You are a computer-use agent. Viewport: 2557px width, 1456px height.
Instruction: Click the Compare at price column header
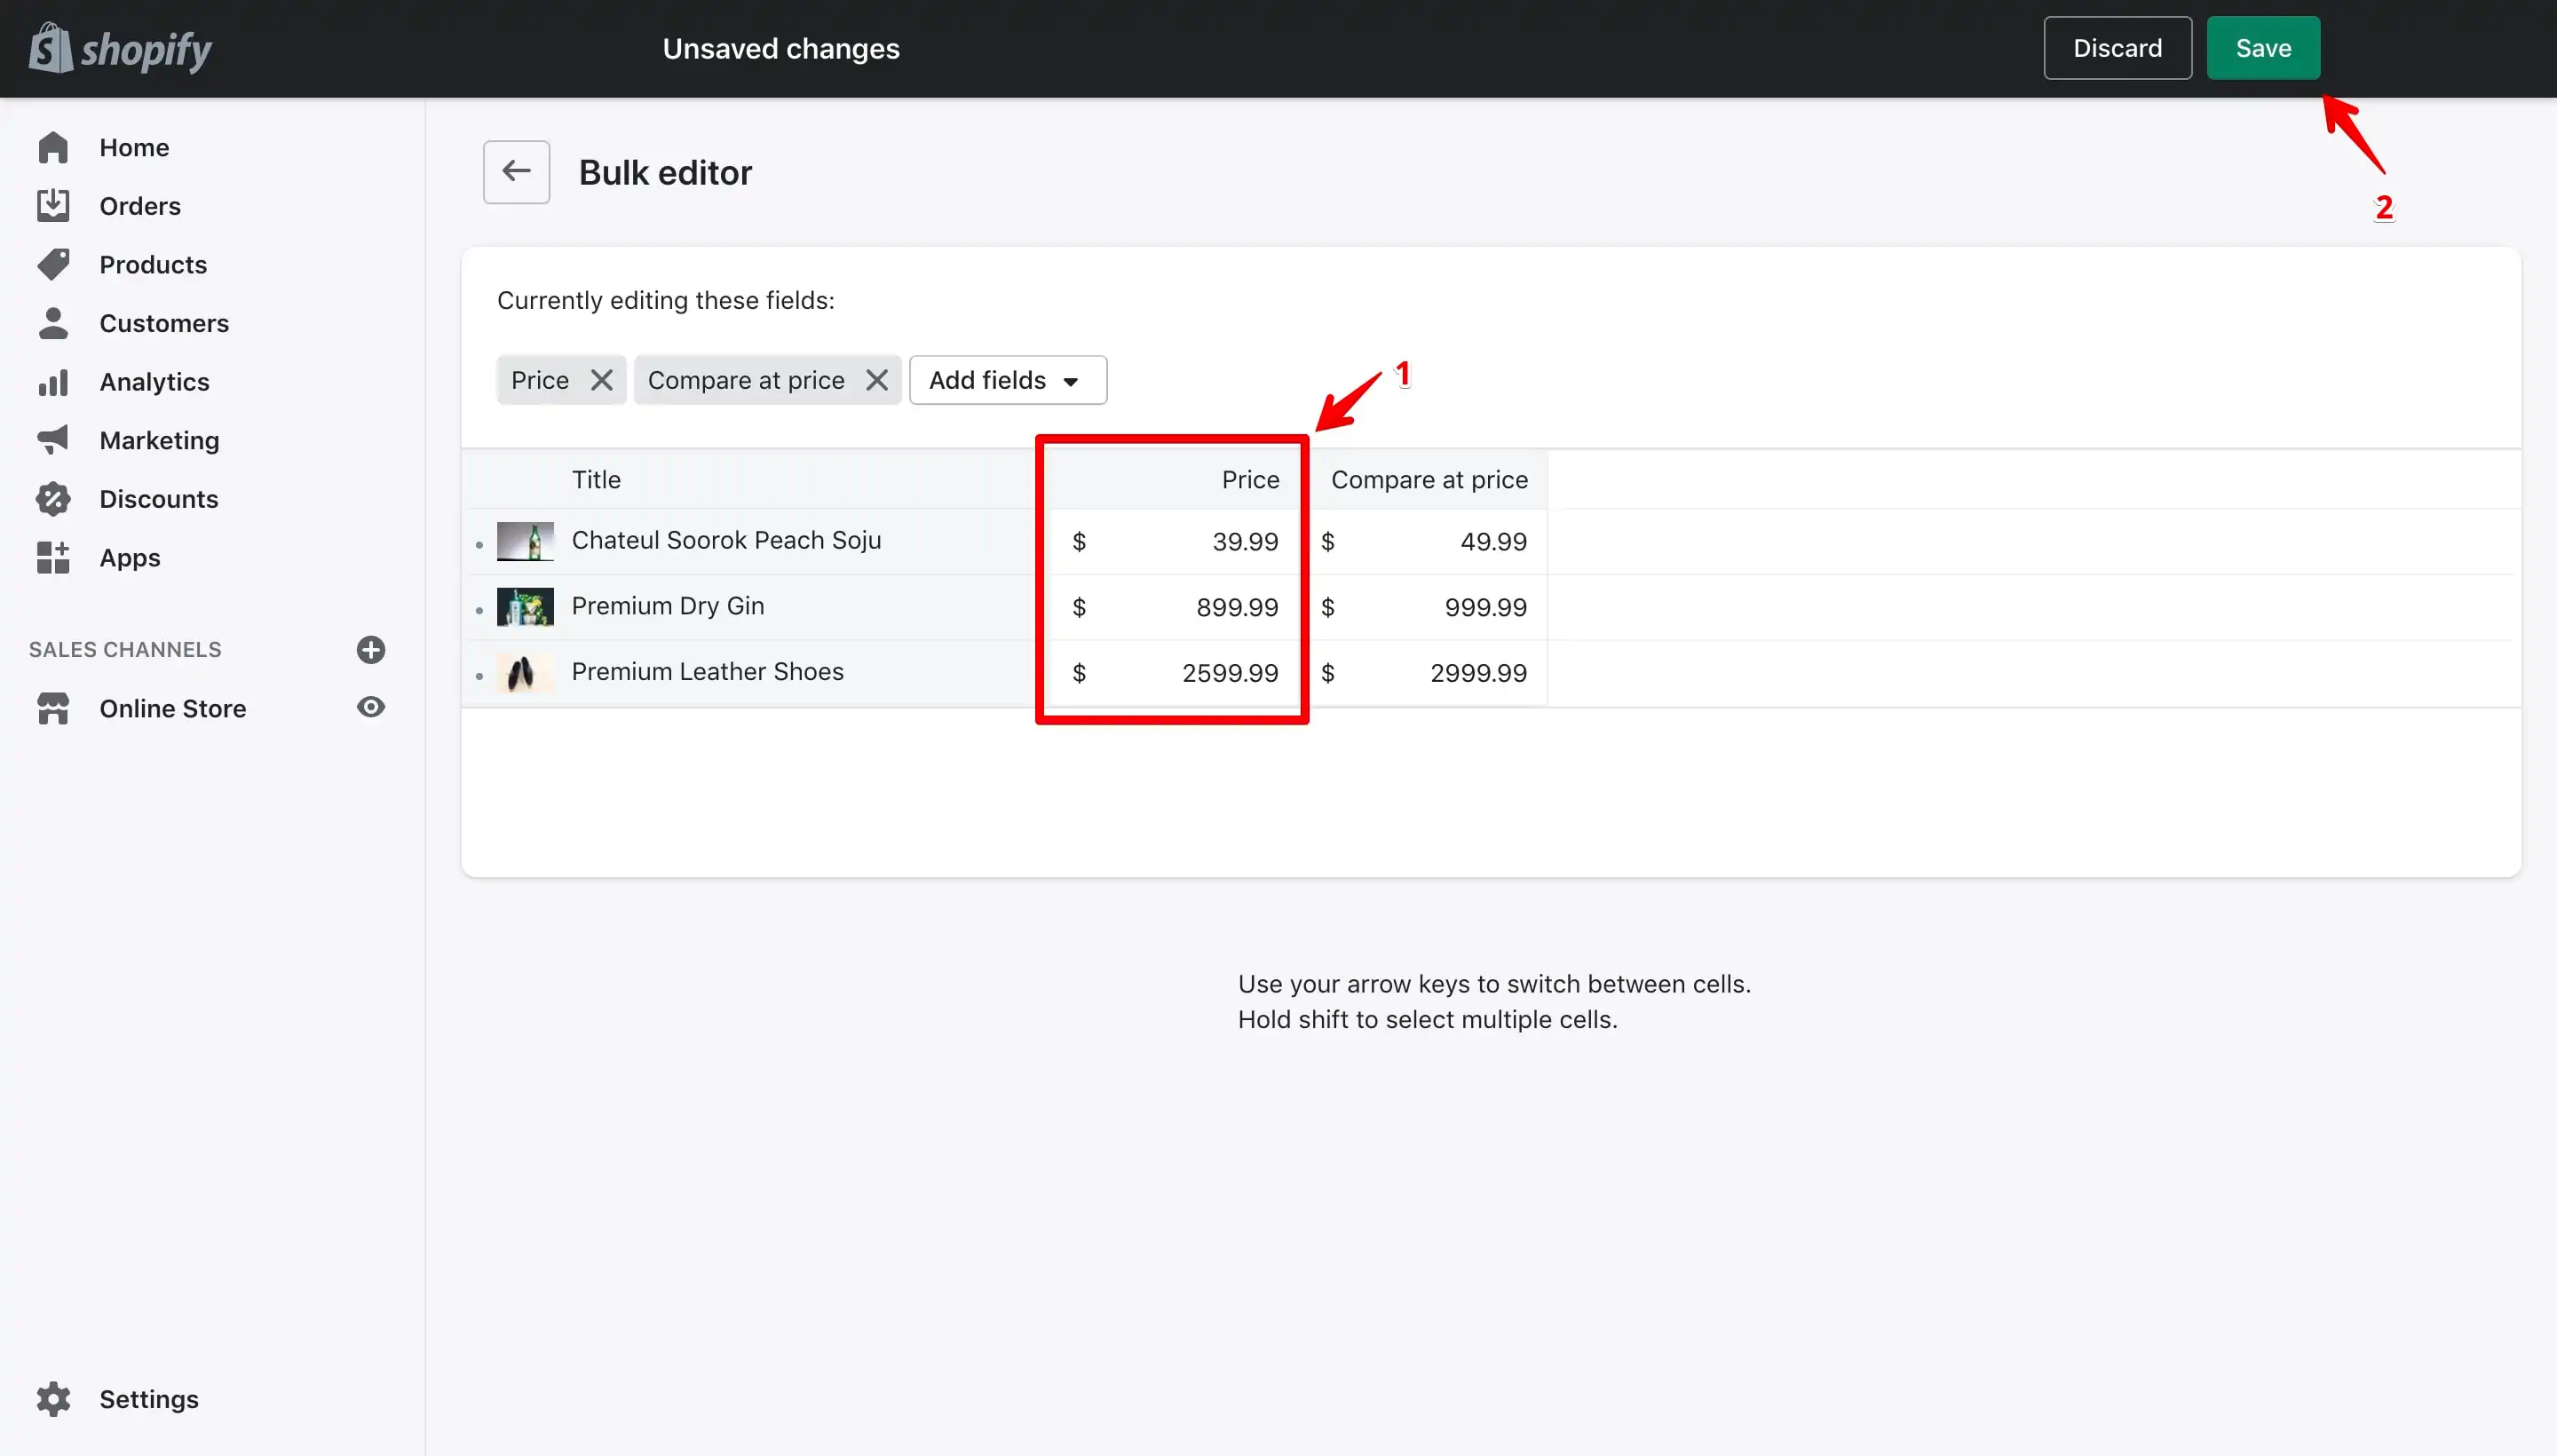[x=1429, y=480]
